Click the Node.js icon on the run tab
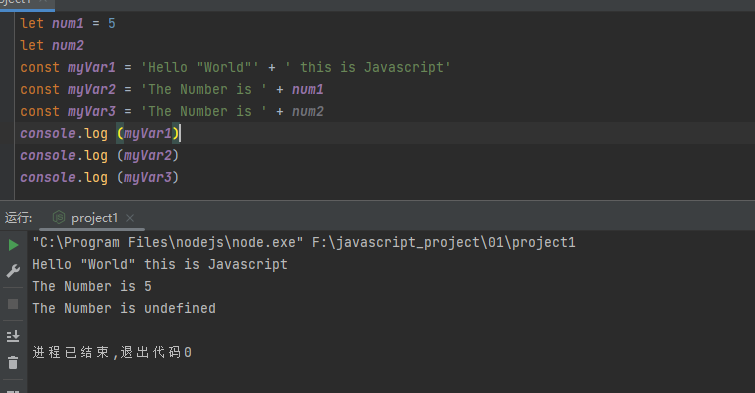 coord(59,218)
